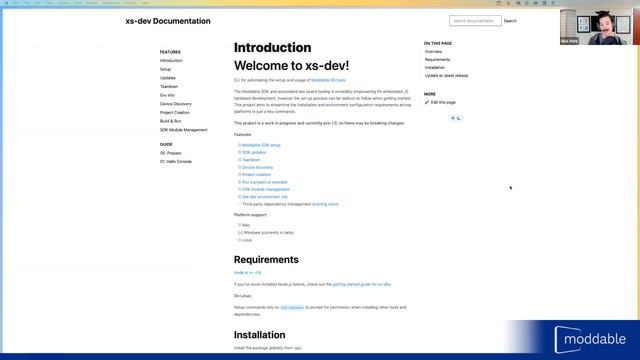Click the Search button
Viewport: 640px width, 360px height.
[x=510, y=21]
